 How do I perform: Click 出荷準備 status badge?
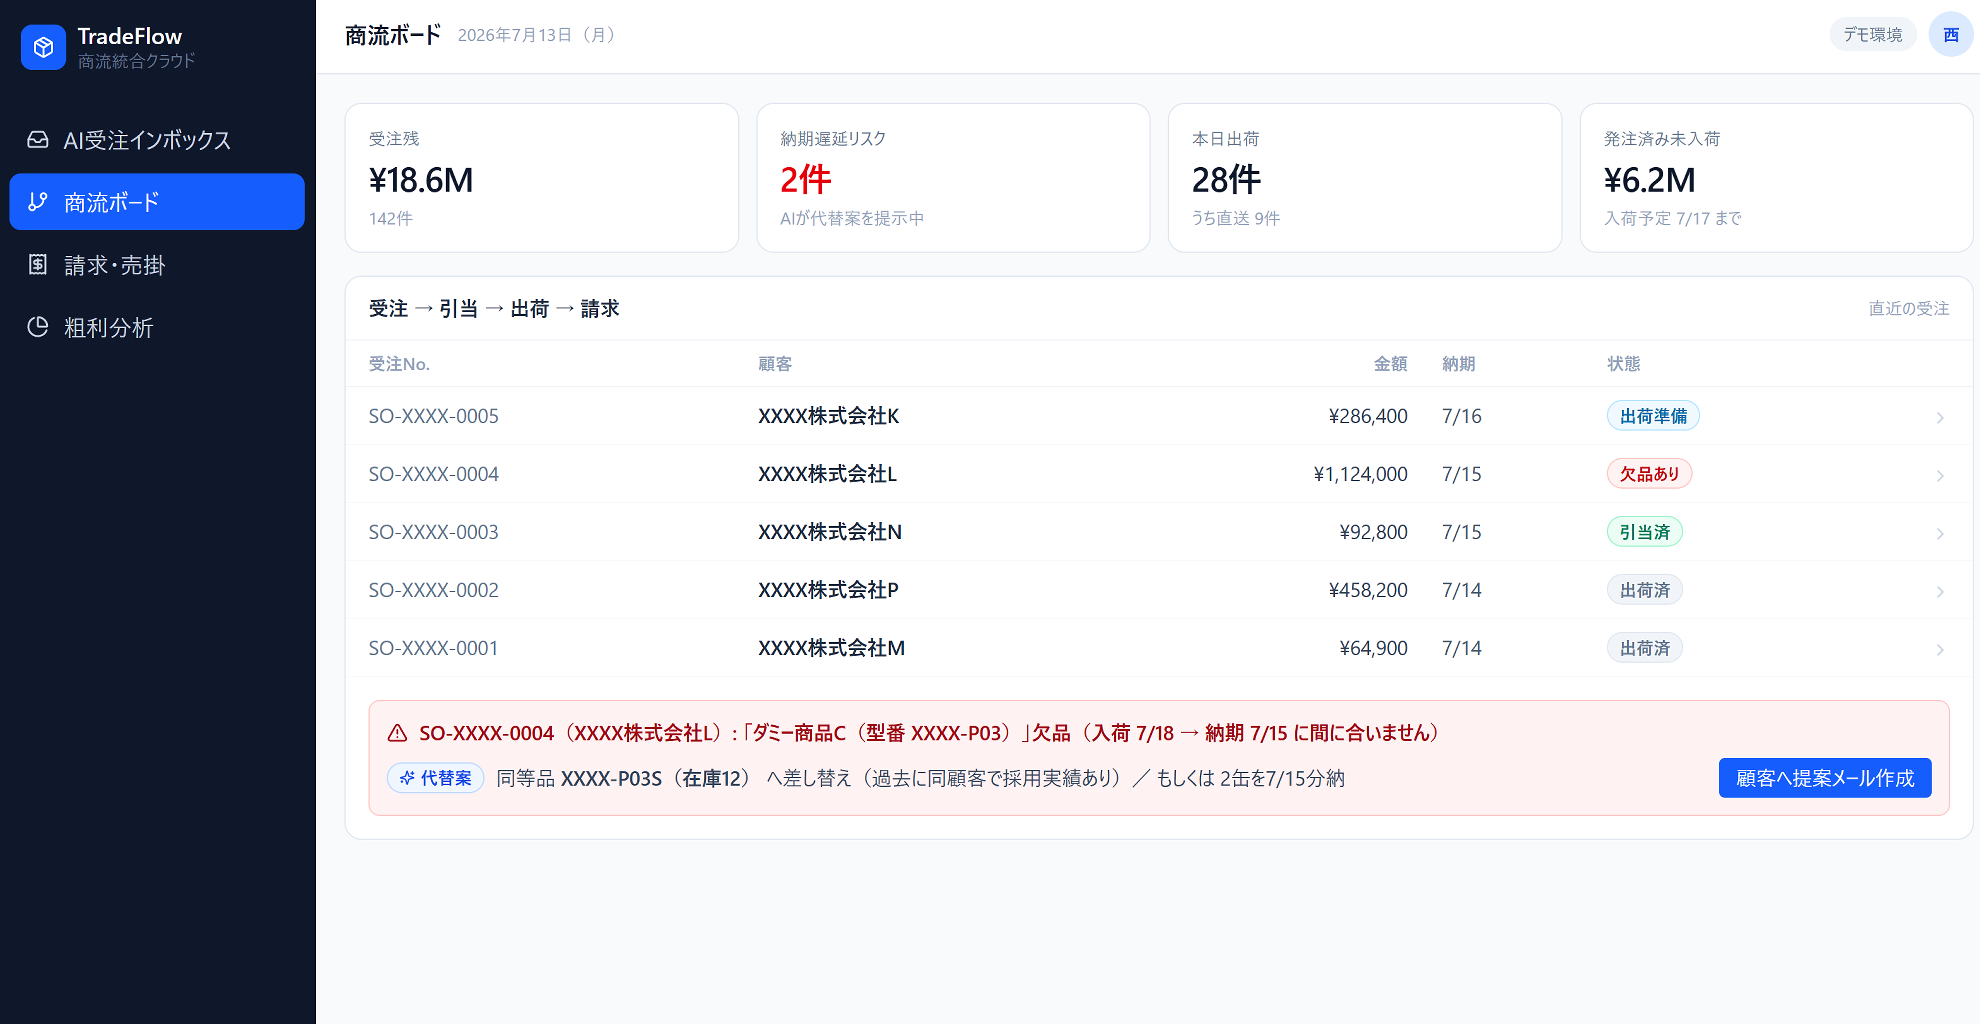click(1653, 416)
